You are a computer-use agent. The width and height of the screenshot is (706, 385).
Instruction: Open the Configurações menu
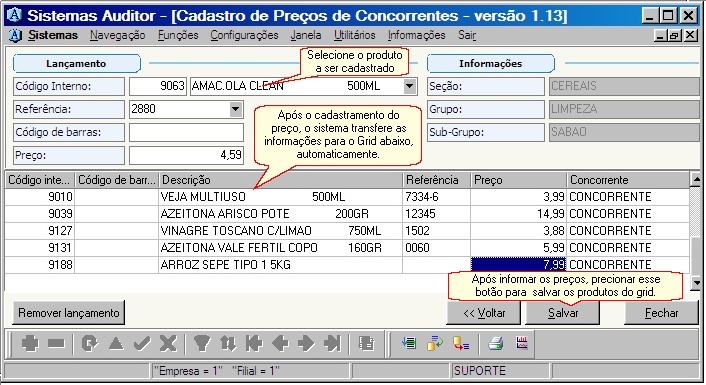244,35
